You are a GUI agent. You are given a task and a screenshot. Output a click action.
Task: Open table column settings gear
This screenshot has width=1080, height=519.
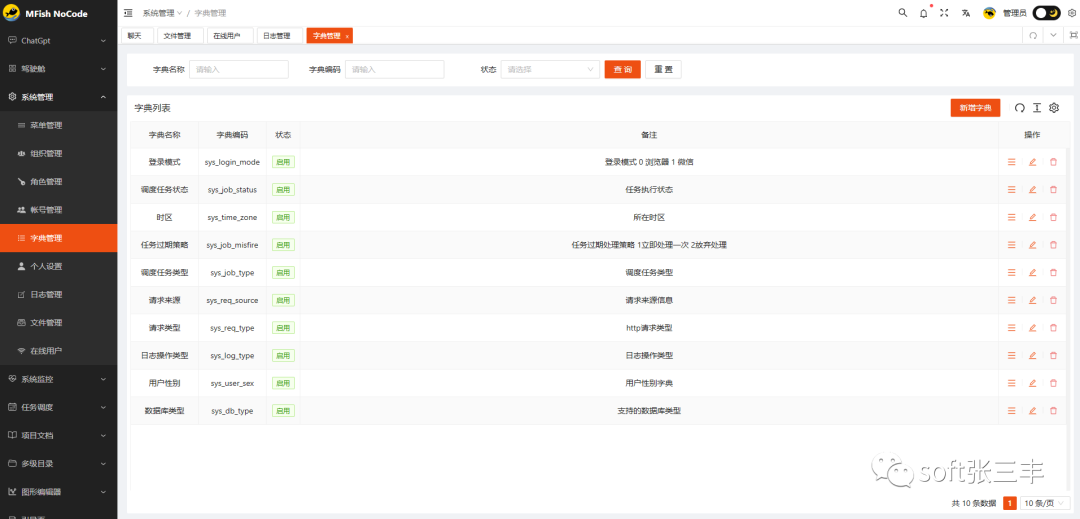click(1054, 108)
